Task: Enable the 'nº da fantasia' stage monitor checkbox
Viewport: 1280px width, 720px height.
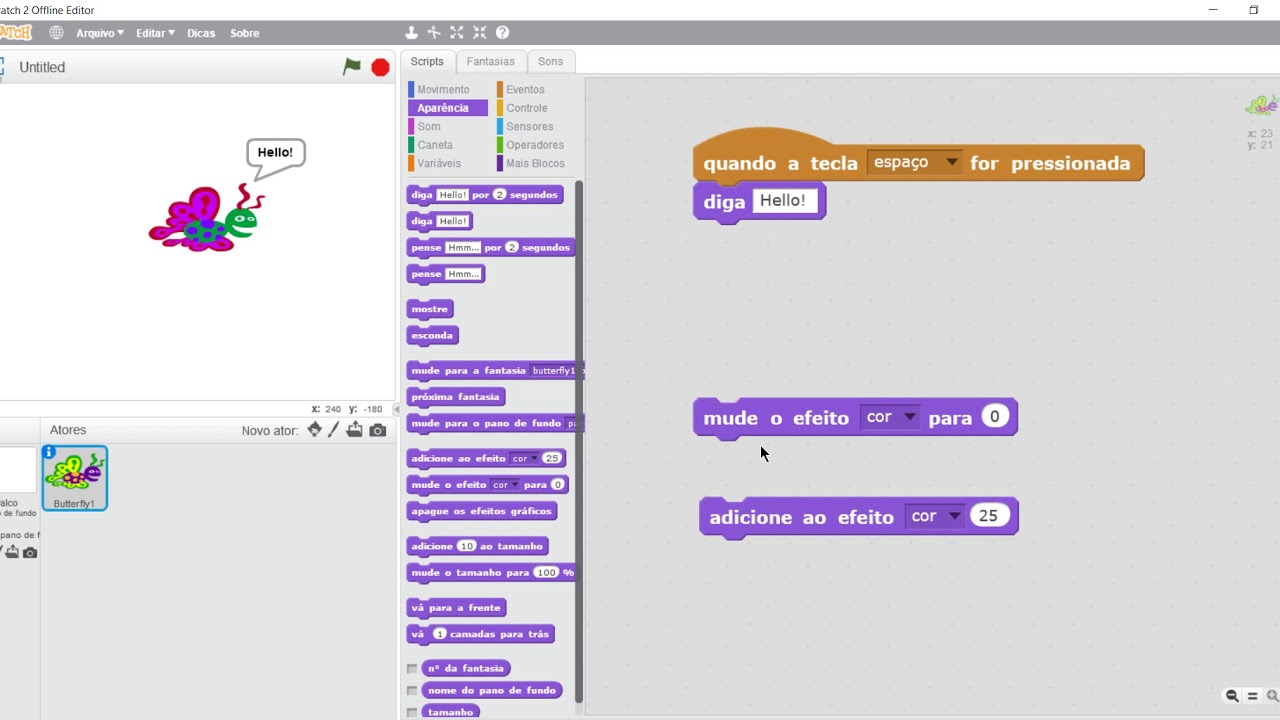Action: 412,668
